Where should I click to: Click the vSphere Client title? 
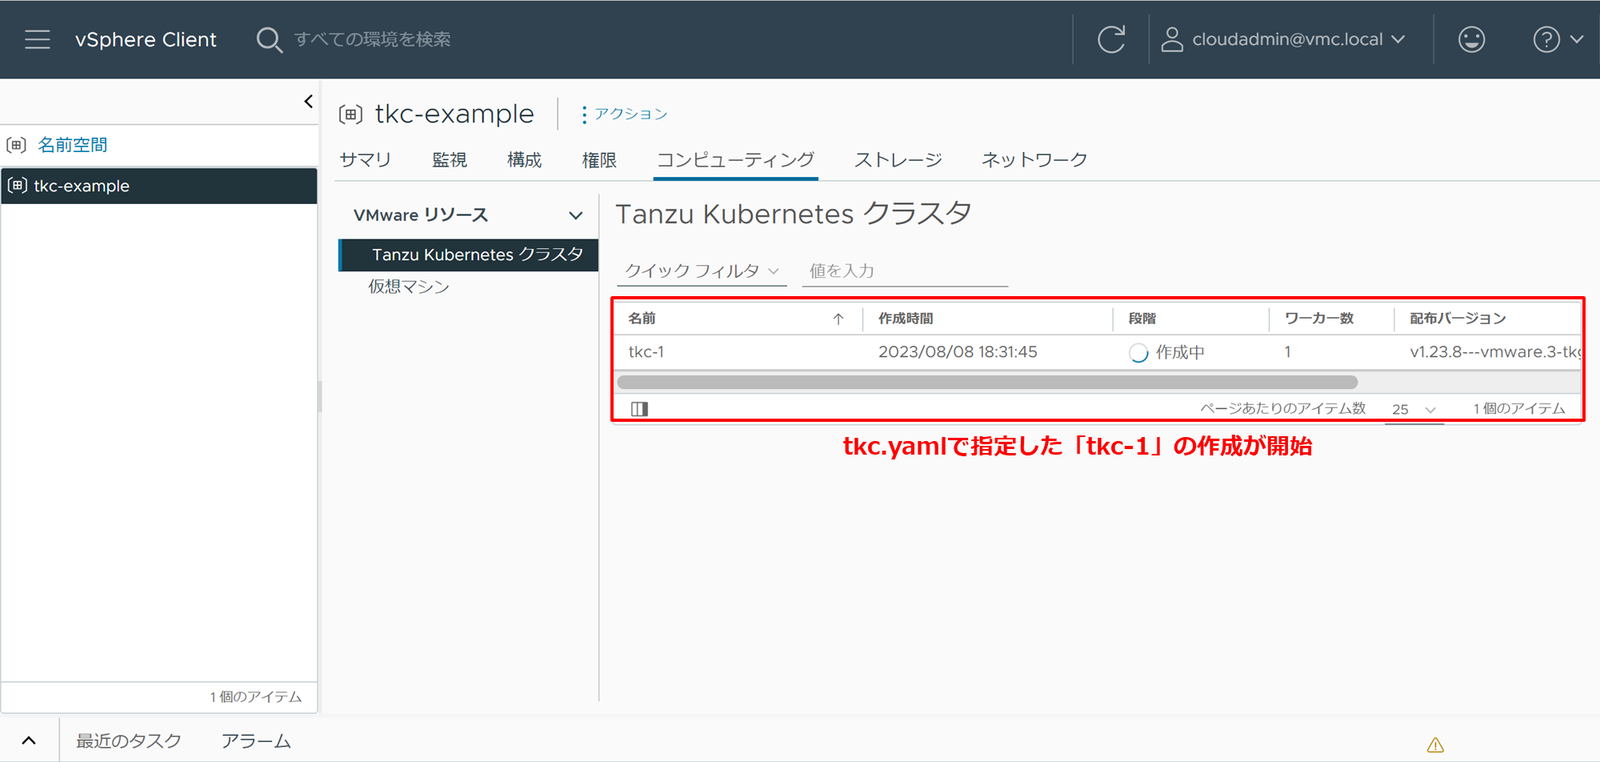coord(146,39)
